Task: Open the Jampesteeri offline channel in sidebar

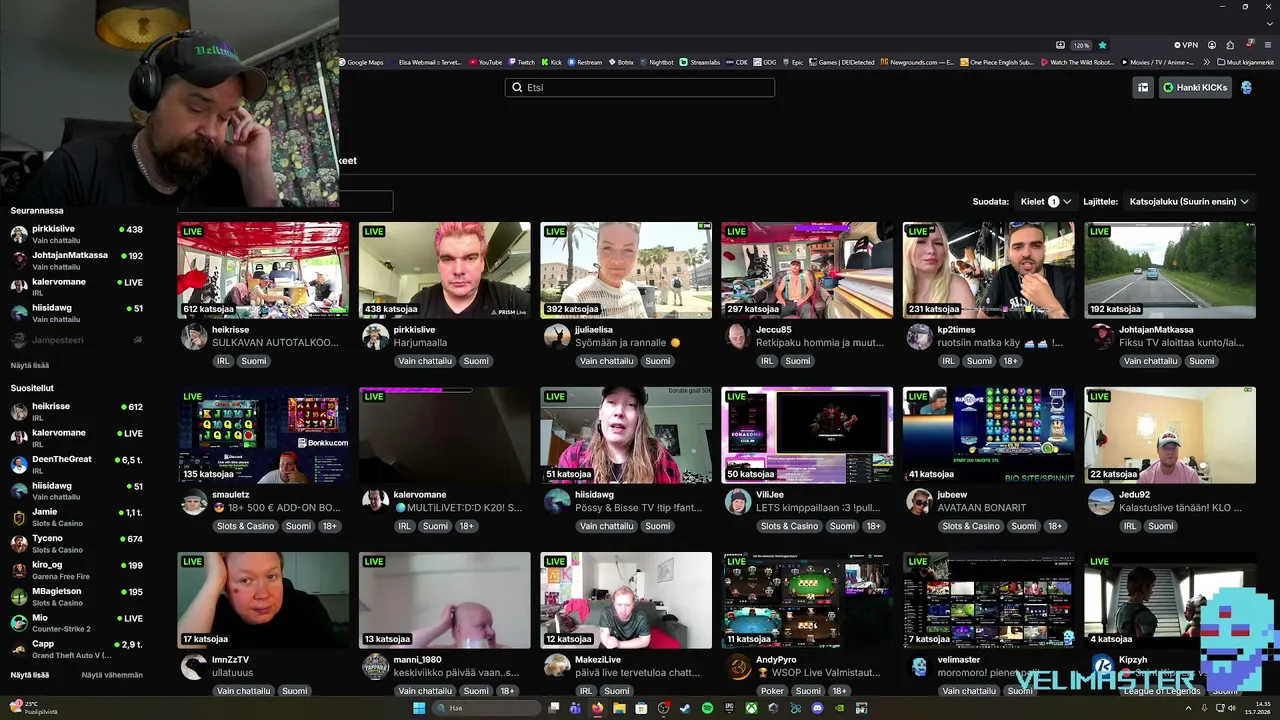Action: tap(77, 340)
